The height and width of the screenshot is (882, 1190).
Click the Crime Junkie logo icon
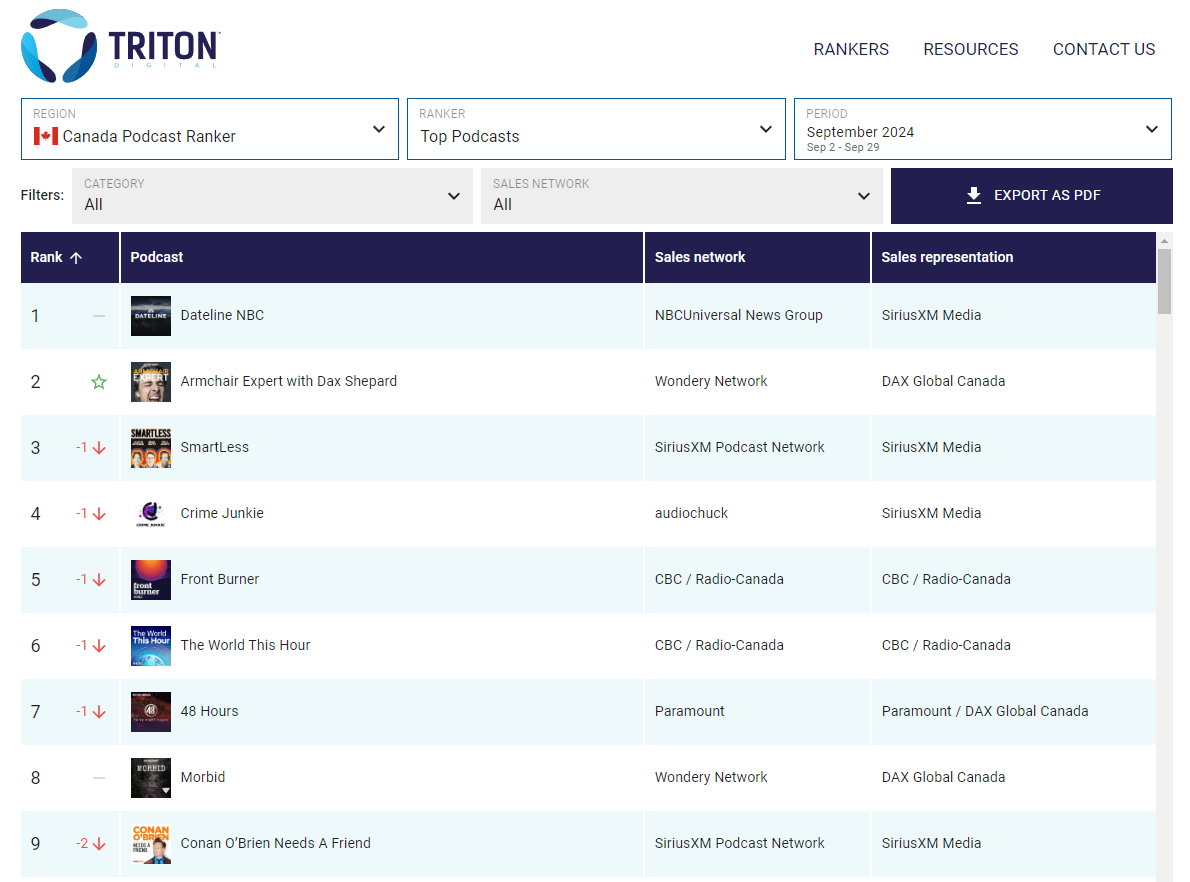[x=150, y=514]
